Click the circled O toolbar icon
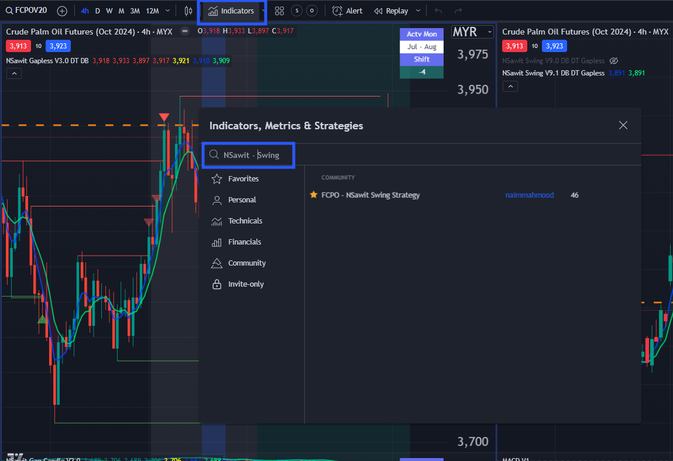Image resolution: width=673 pixels, height=461 pixels. [312, 11]
